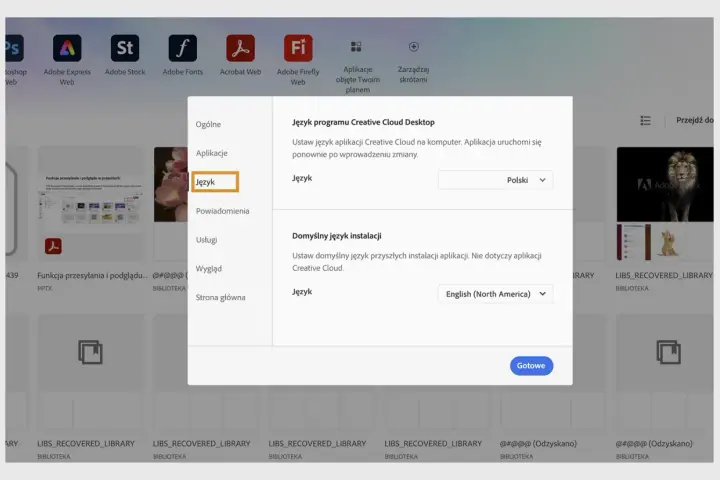Open the Powiadomienia settings tab

coord(222,211)
